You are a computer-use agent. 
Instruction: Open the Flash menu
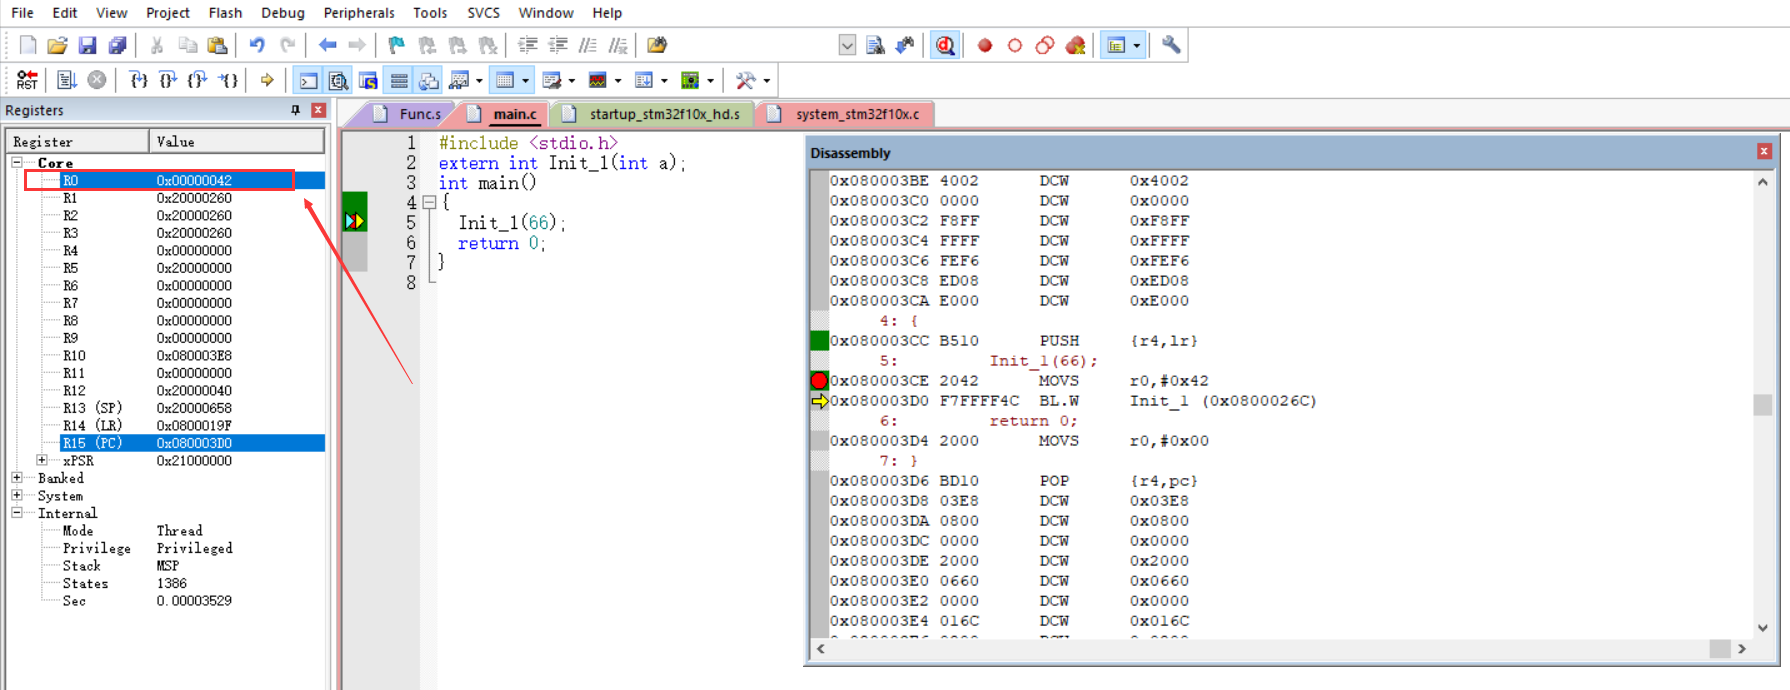click(225, 13)
